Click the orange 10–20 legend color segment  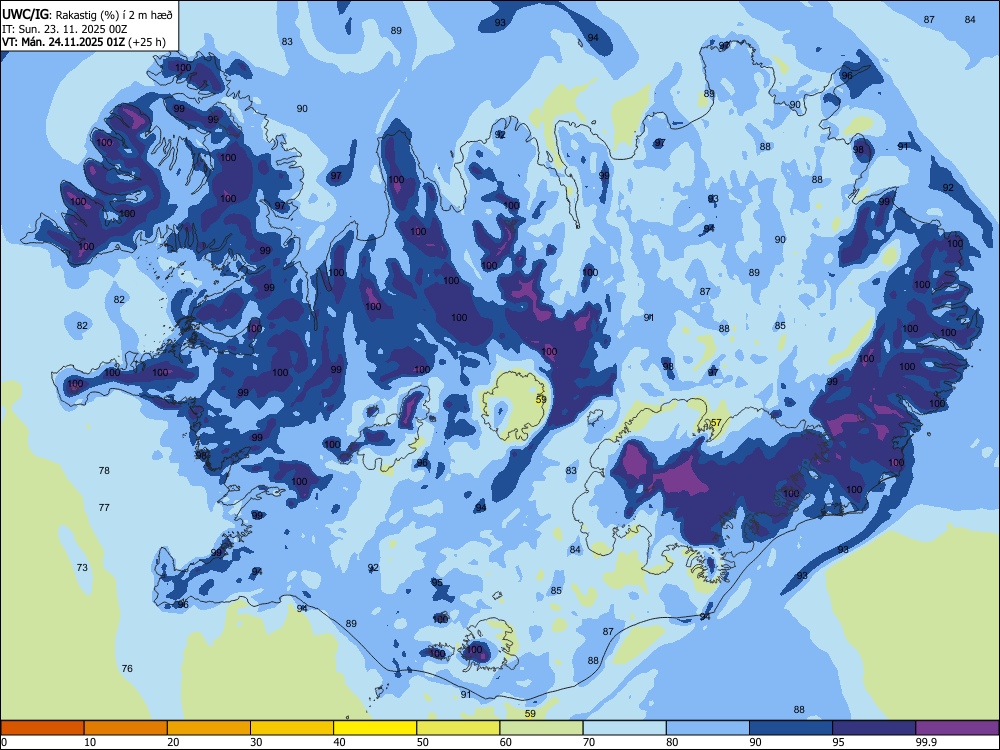[126, 728]
